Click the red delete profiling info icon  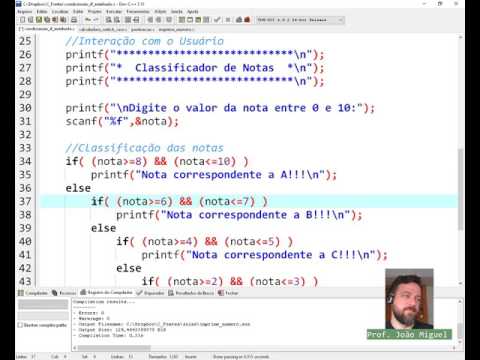247,20
